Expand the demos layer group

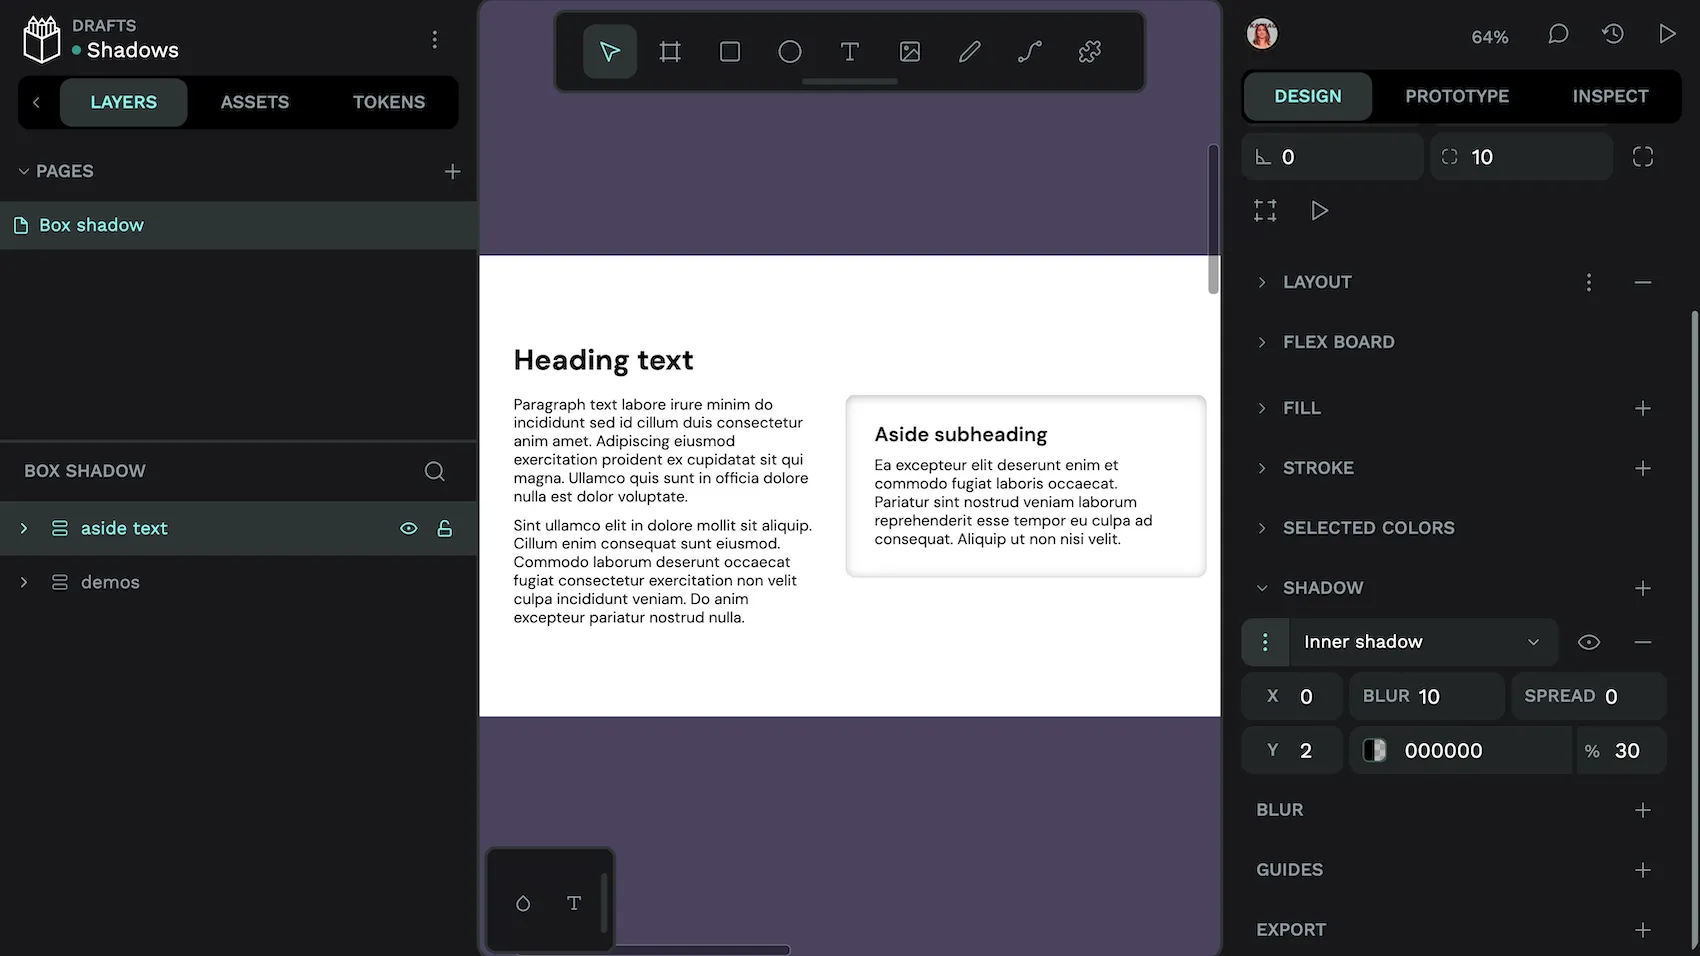(24, 582)
